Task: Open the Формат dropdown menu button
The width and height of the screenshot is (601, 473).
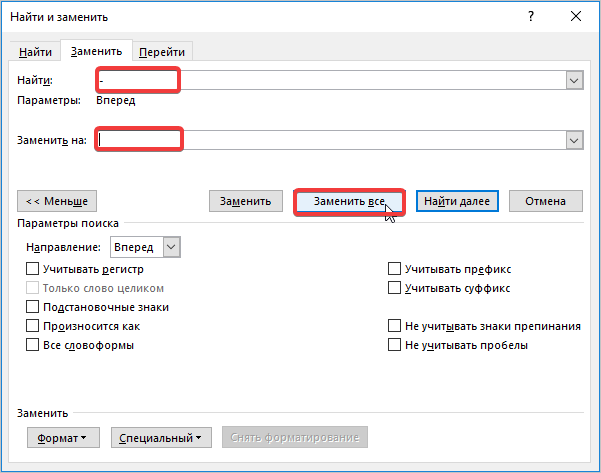Action: click(61, 437)
